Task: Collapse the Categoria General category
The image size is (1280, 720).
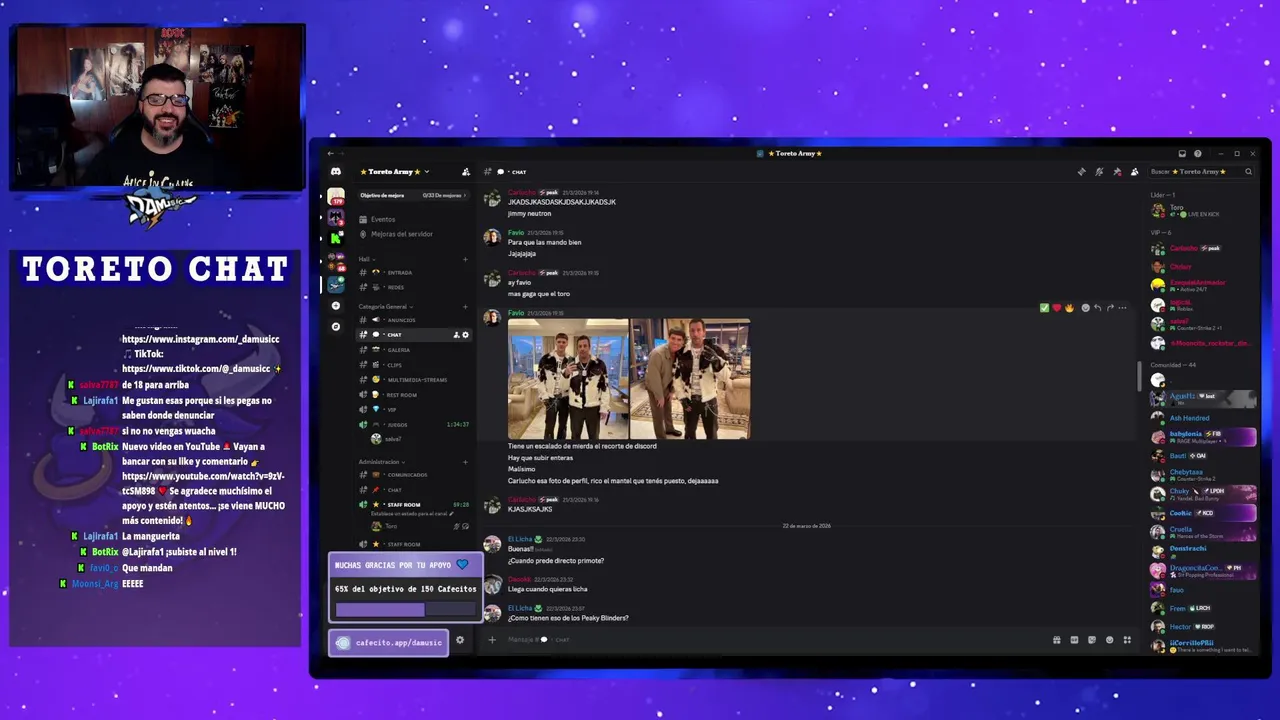Action: (x=385, y=307)
